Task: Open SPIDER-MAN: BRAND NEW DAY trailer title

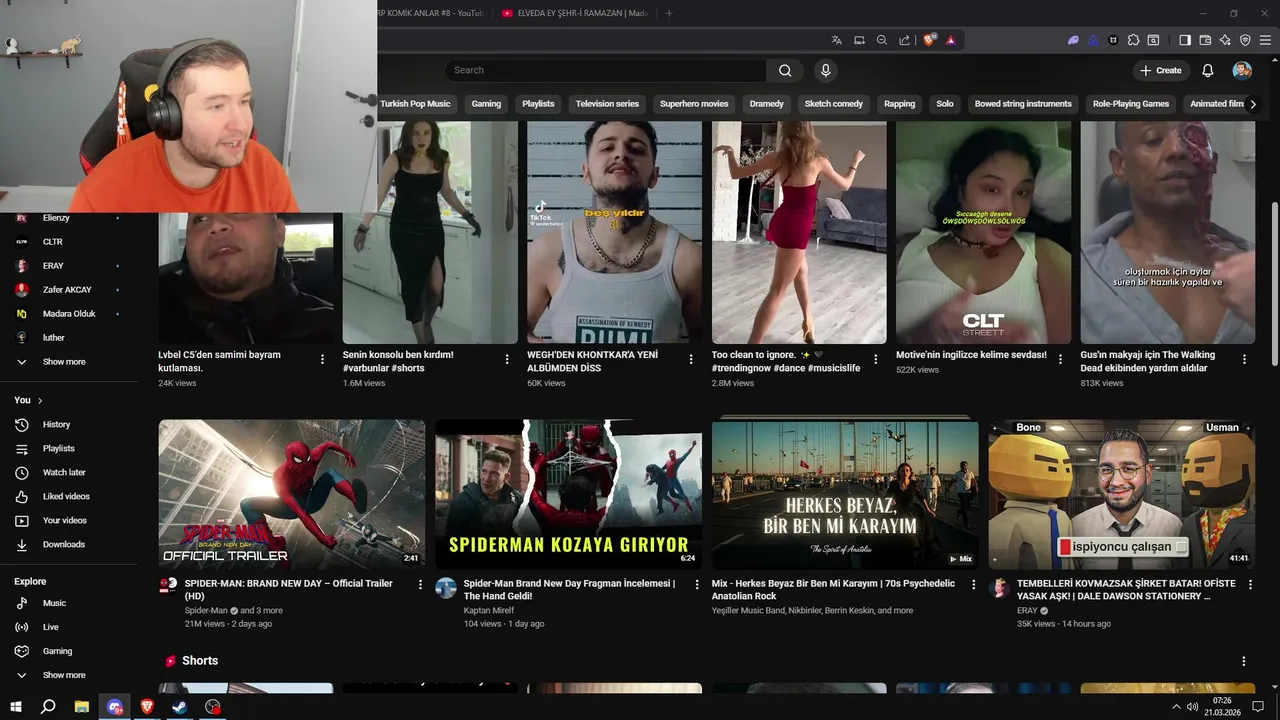Action: [289, 590]
